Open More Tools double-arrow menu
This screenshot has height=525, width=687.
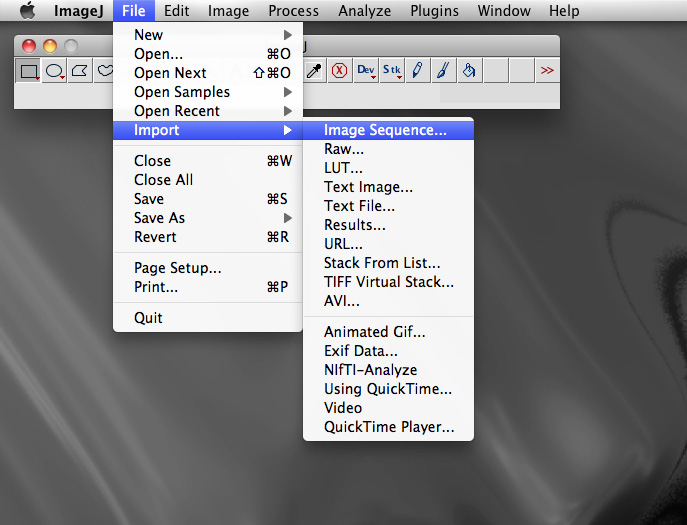(547, 71)
